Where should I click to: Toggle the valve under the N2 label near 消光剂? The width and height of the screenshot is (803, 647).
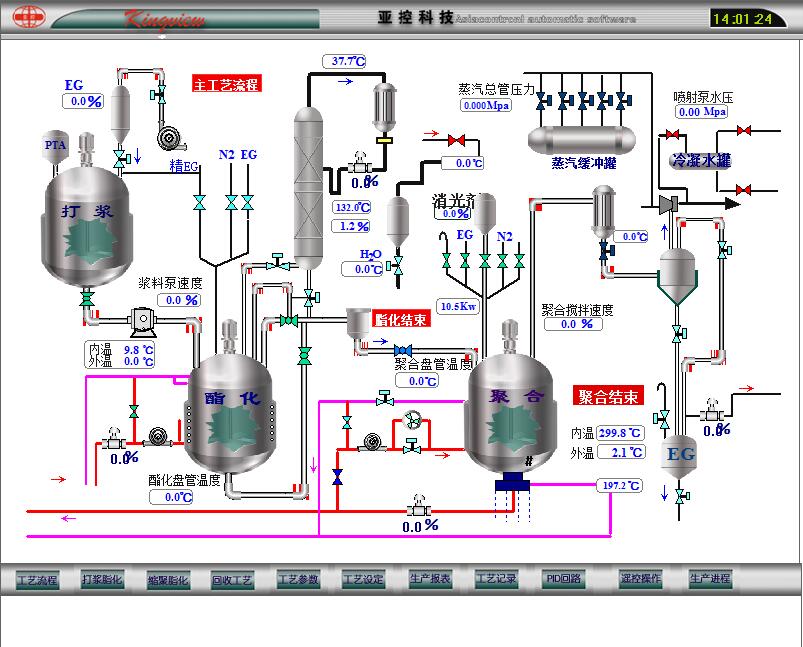[x=502, y=261]
